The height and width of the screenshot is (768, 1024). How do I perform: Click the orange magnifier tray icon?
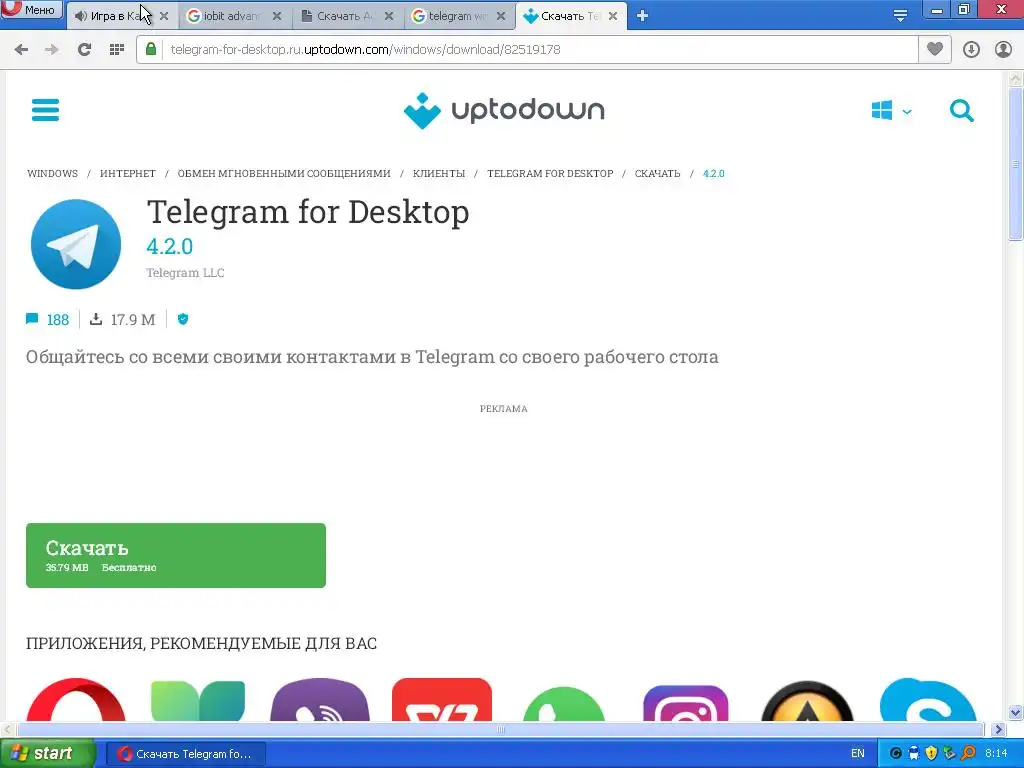[968, 754]
